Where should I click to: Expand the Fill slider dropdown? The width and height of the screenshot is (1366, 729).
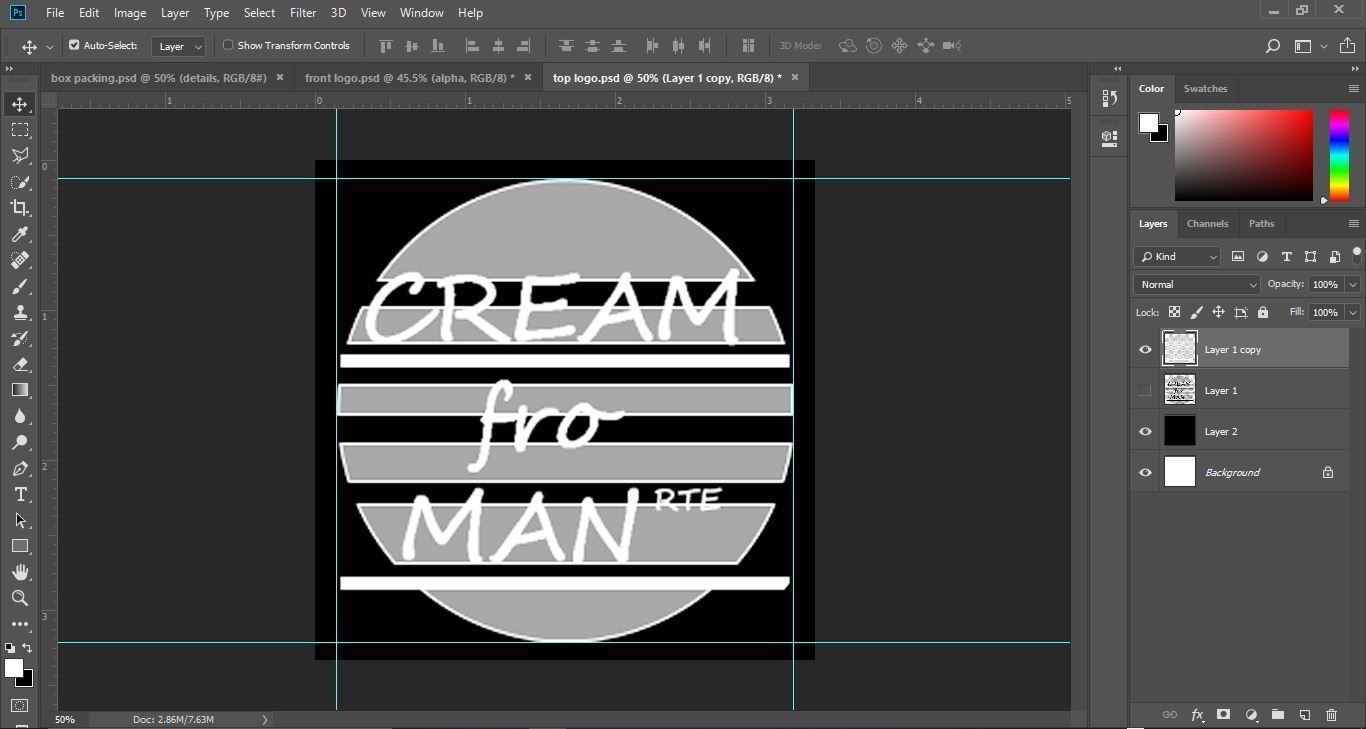coord(1353,312)
